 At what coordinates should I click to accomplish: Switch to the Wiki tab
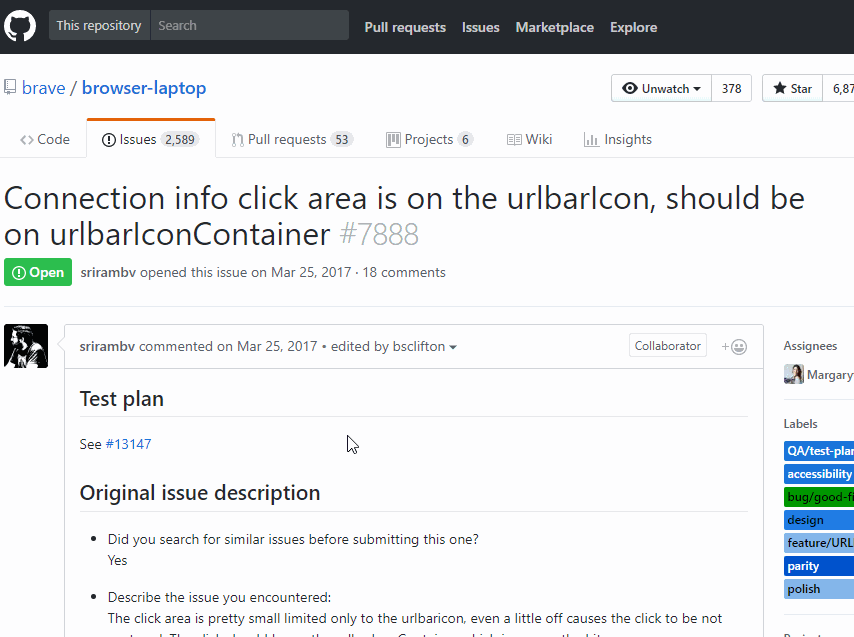point(529,140)
